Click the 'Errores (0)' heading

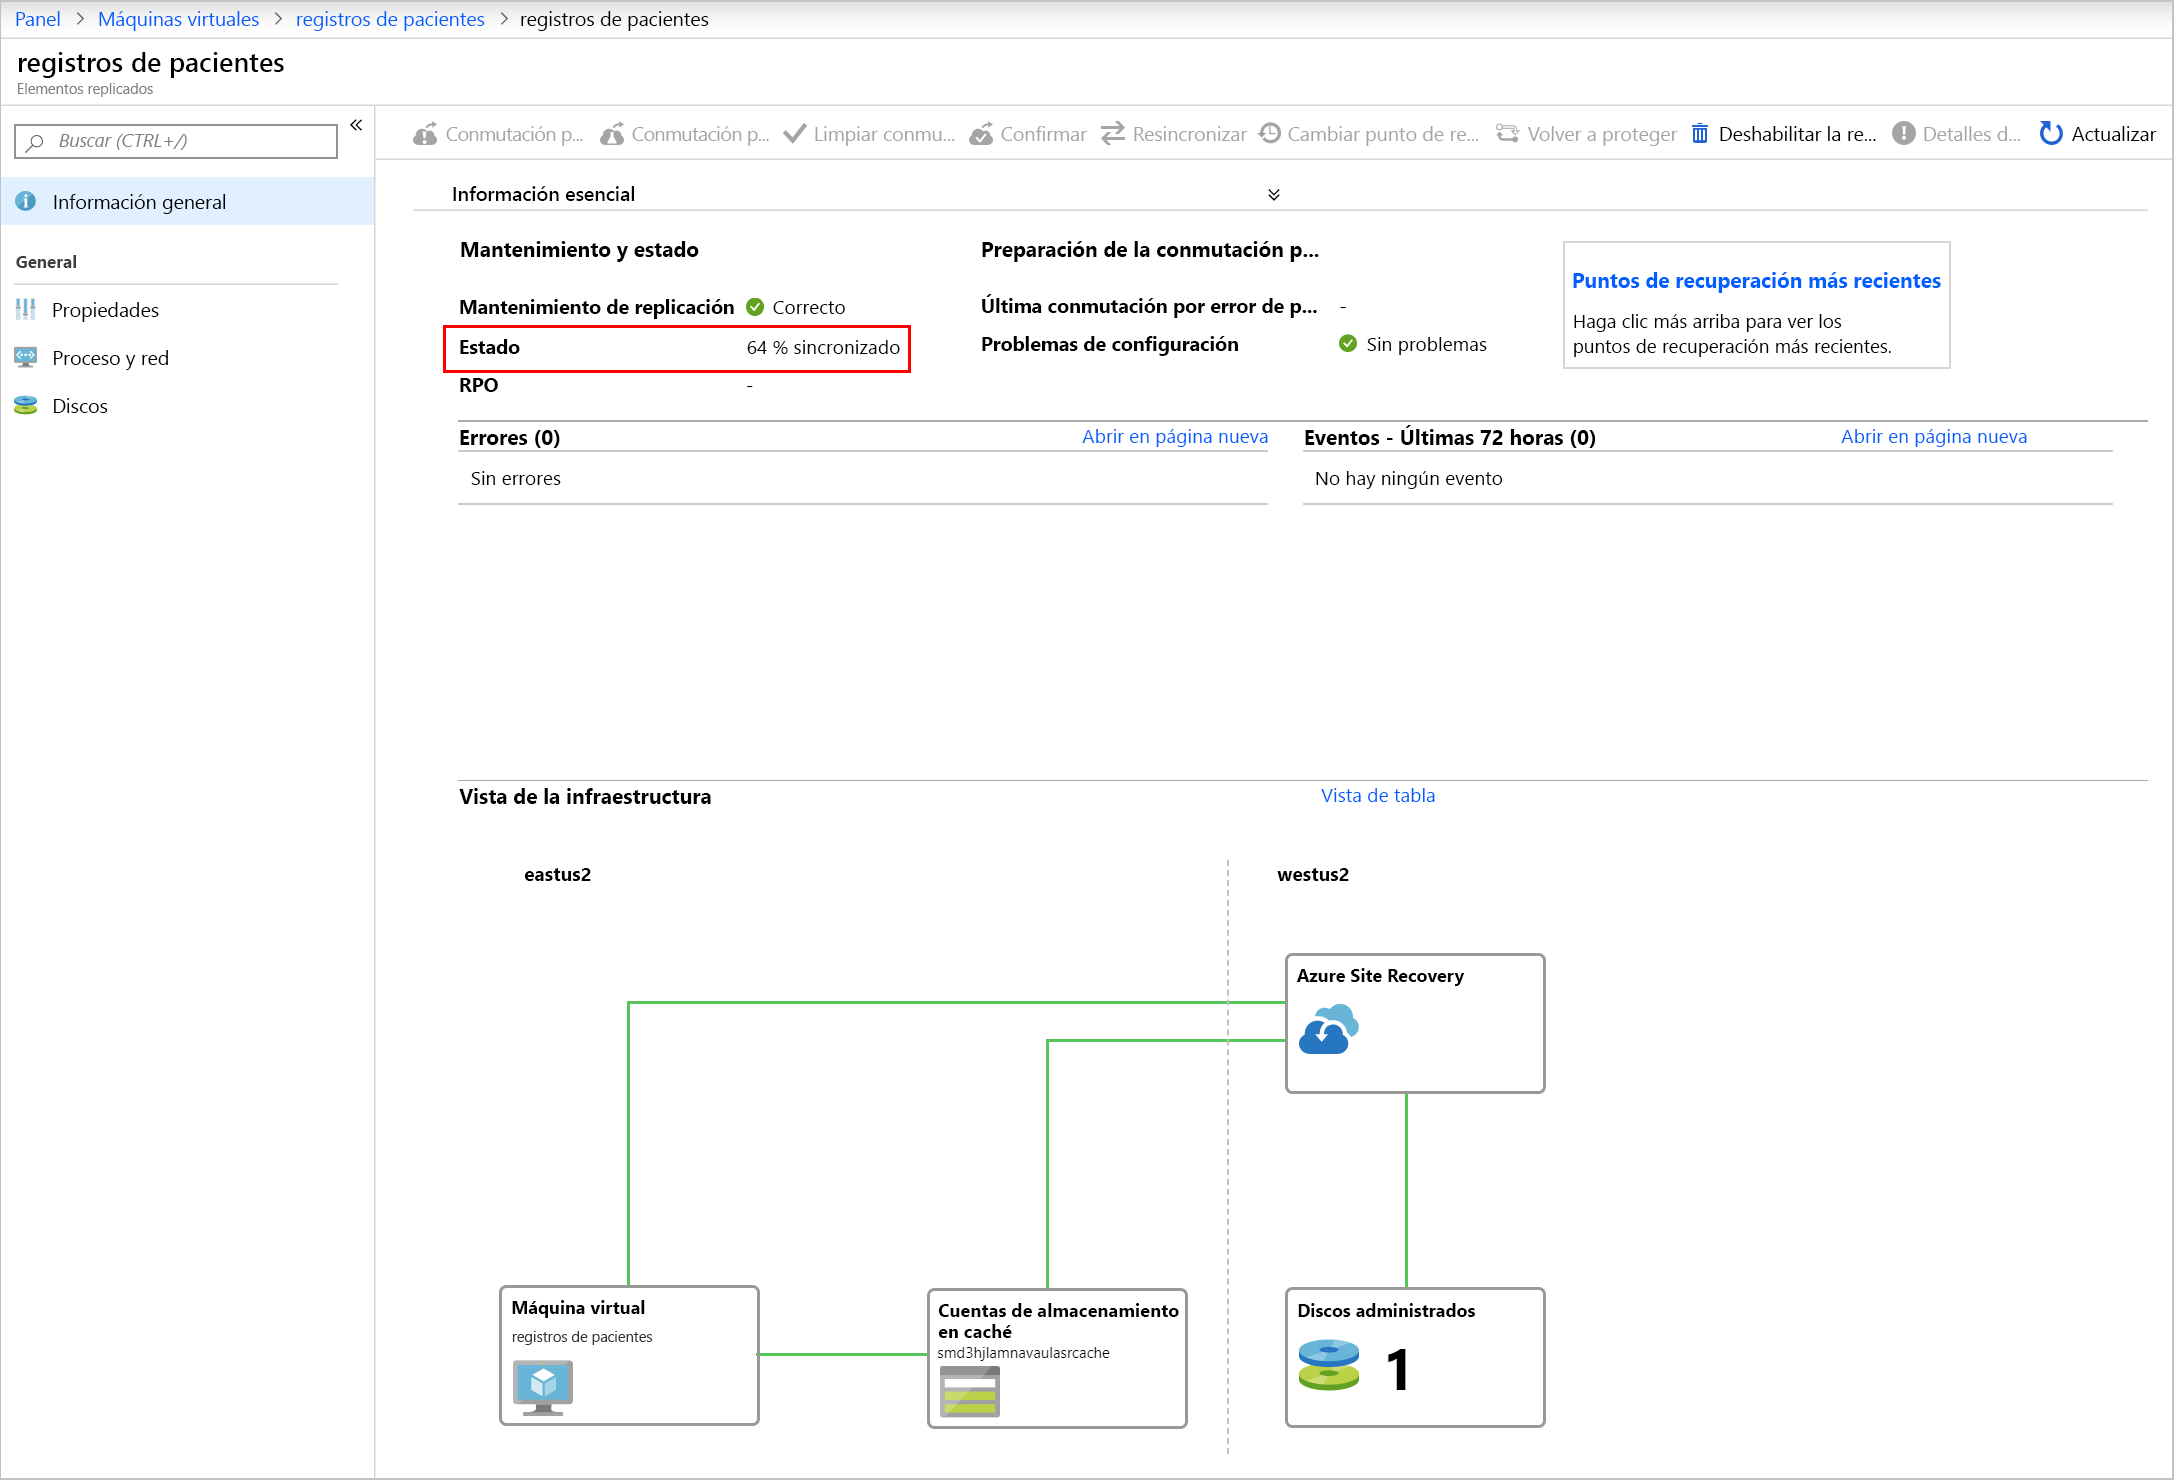pos(509,437)
